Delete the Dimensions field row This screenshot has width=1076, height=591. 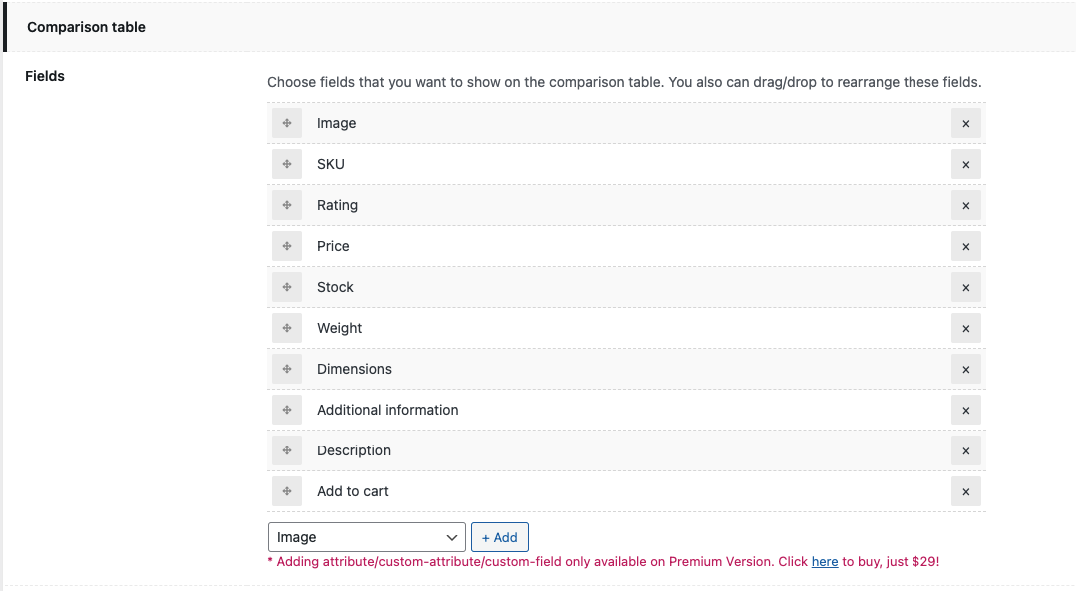click(966, 369)
